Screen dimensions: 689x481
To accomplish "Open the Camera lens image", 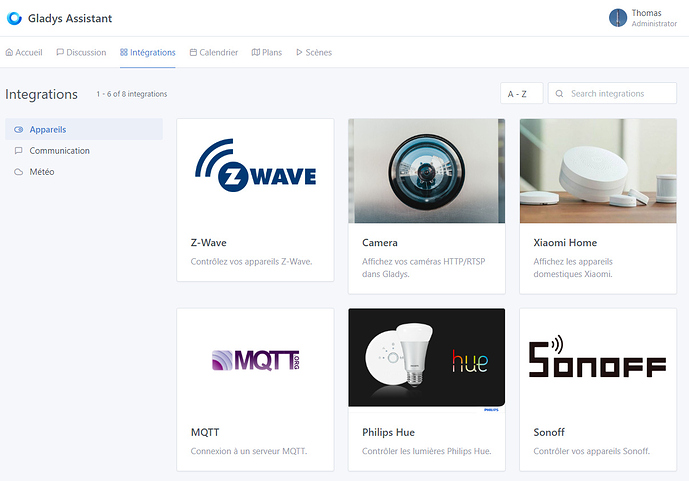I will [427, 171].
